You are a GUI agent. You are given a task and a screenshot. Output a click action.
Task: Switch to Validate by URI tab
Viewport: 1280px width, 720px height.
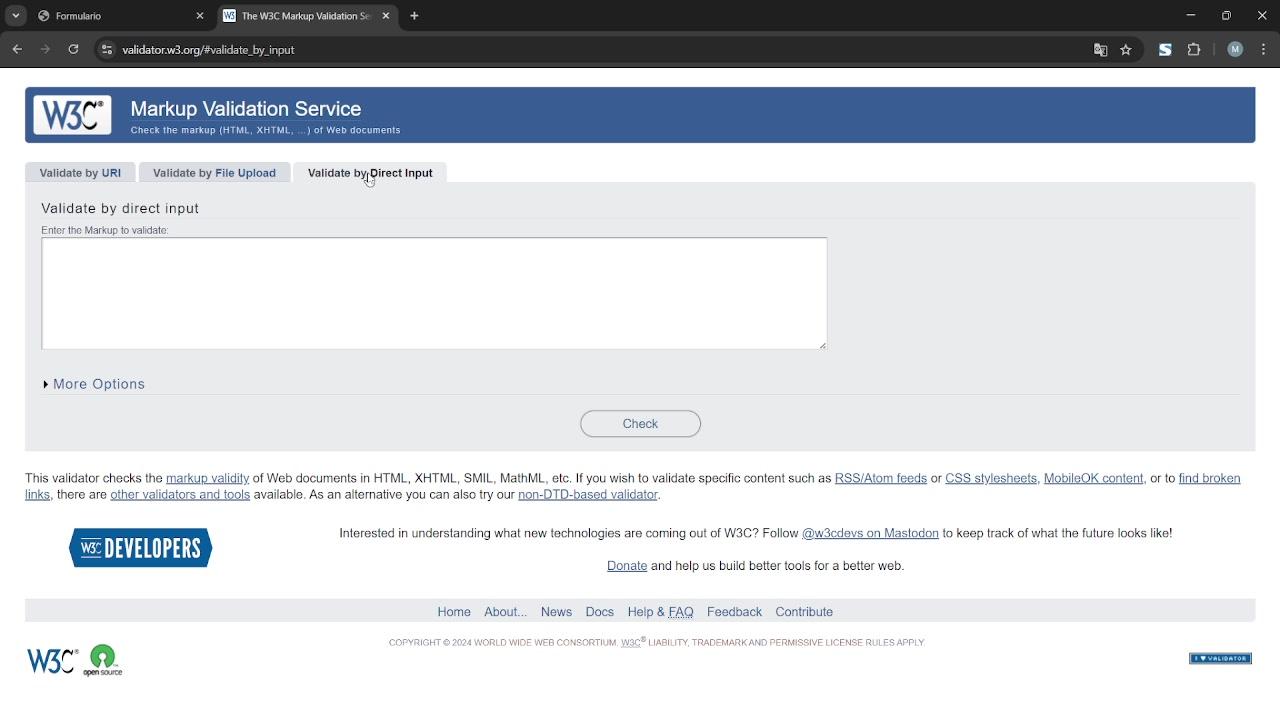click(x=80, y=173)
